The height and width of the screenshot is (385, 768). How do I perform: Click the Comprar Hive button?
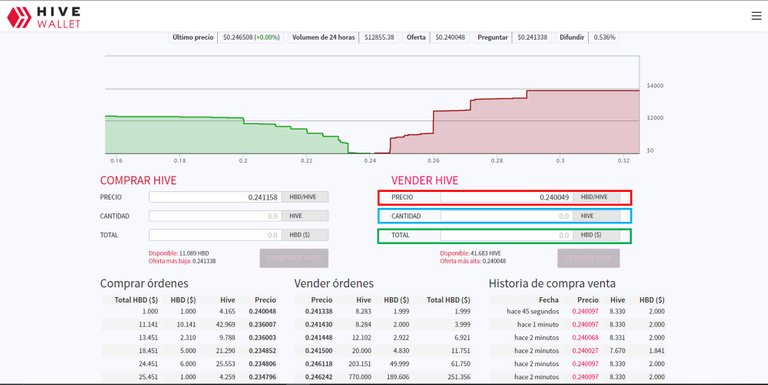click(x=294, y=258)
